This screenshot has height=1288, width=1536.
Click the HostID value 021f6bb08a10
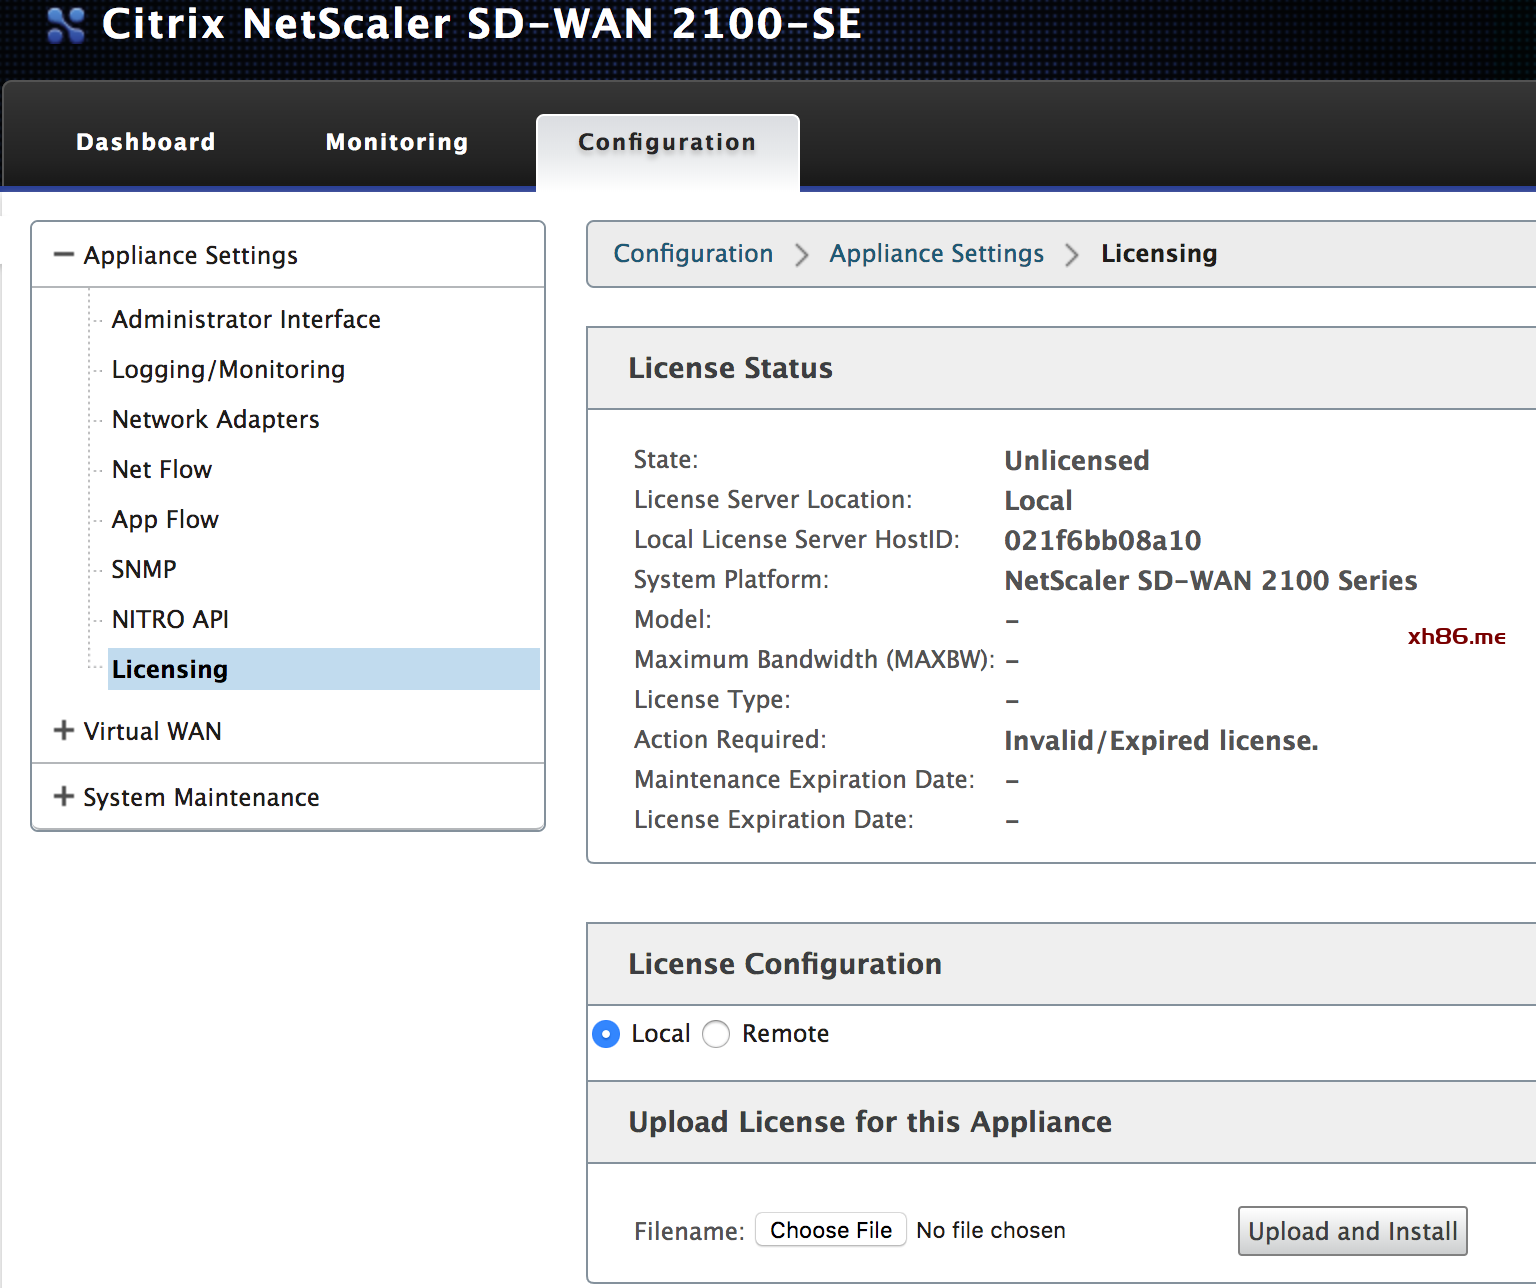1103,540
